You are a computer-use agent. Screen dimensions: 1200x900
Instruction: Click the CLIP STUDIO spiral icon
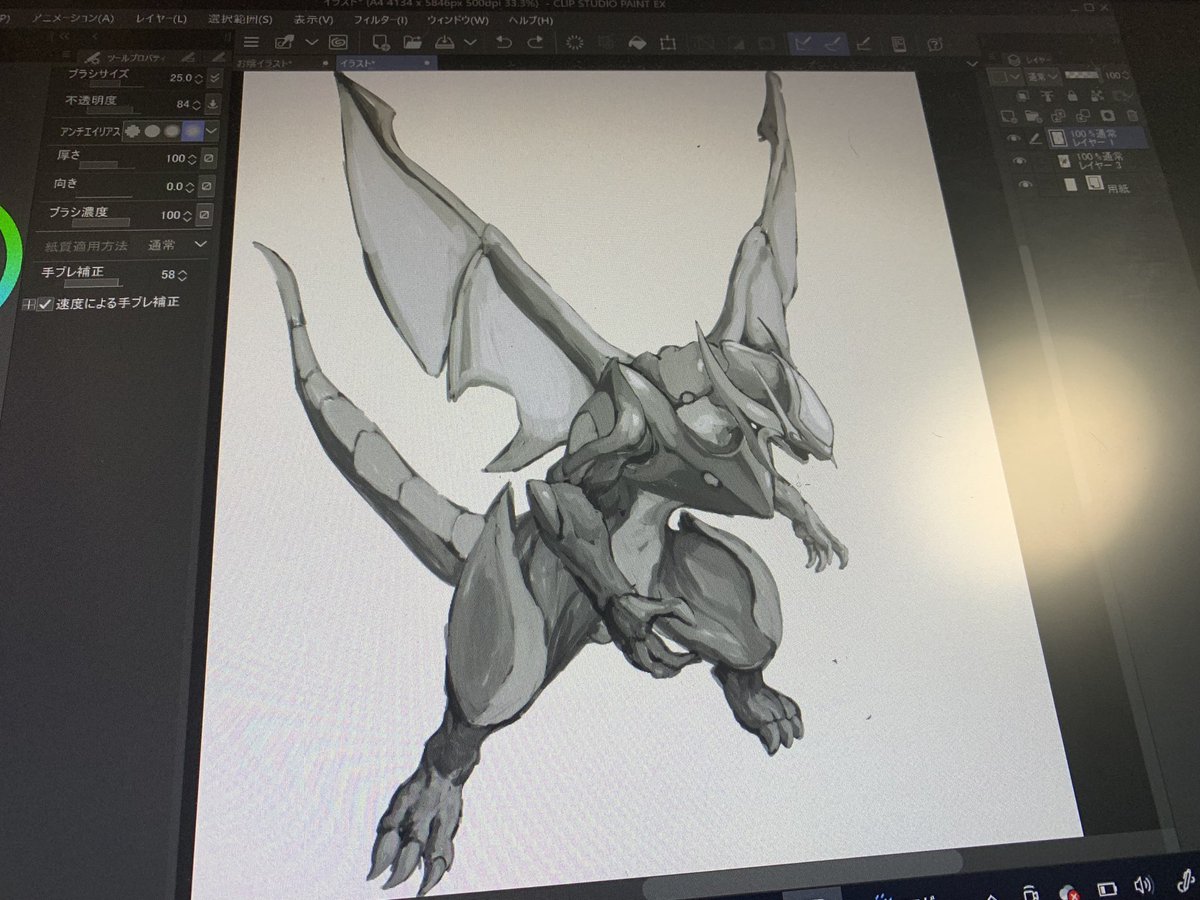click(338, 42)
